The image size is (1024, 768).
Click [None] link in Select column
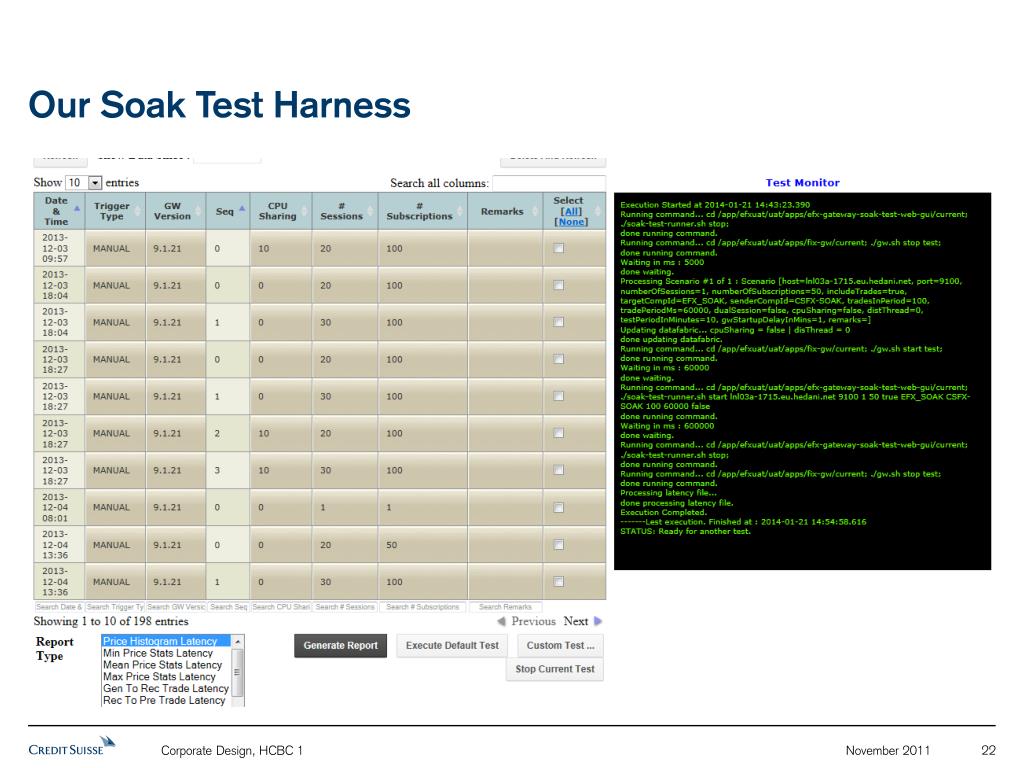(571, 222)
